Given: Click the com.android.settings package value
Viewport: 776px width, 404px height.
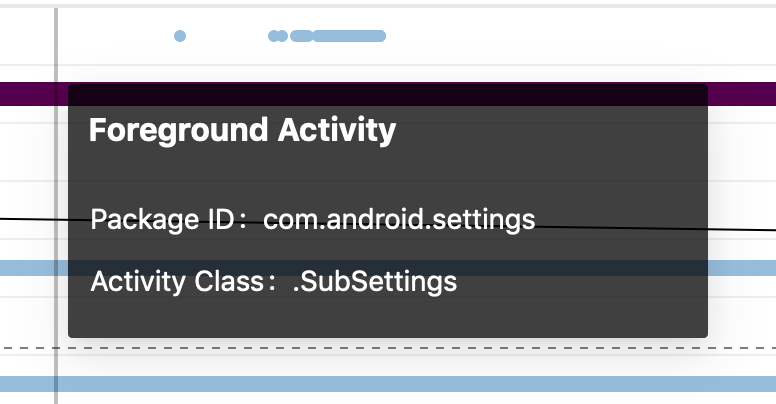Looking at the screenshot, I should [399, 220].
